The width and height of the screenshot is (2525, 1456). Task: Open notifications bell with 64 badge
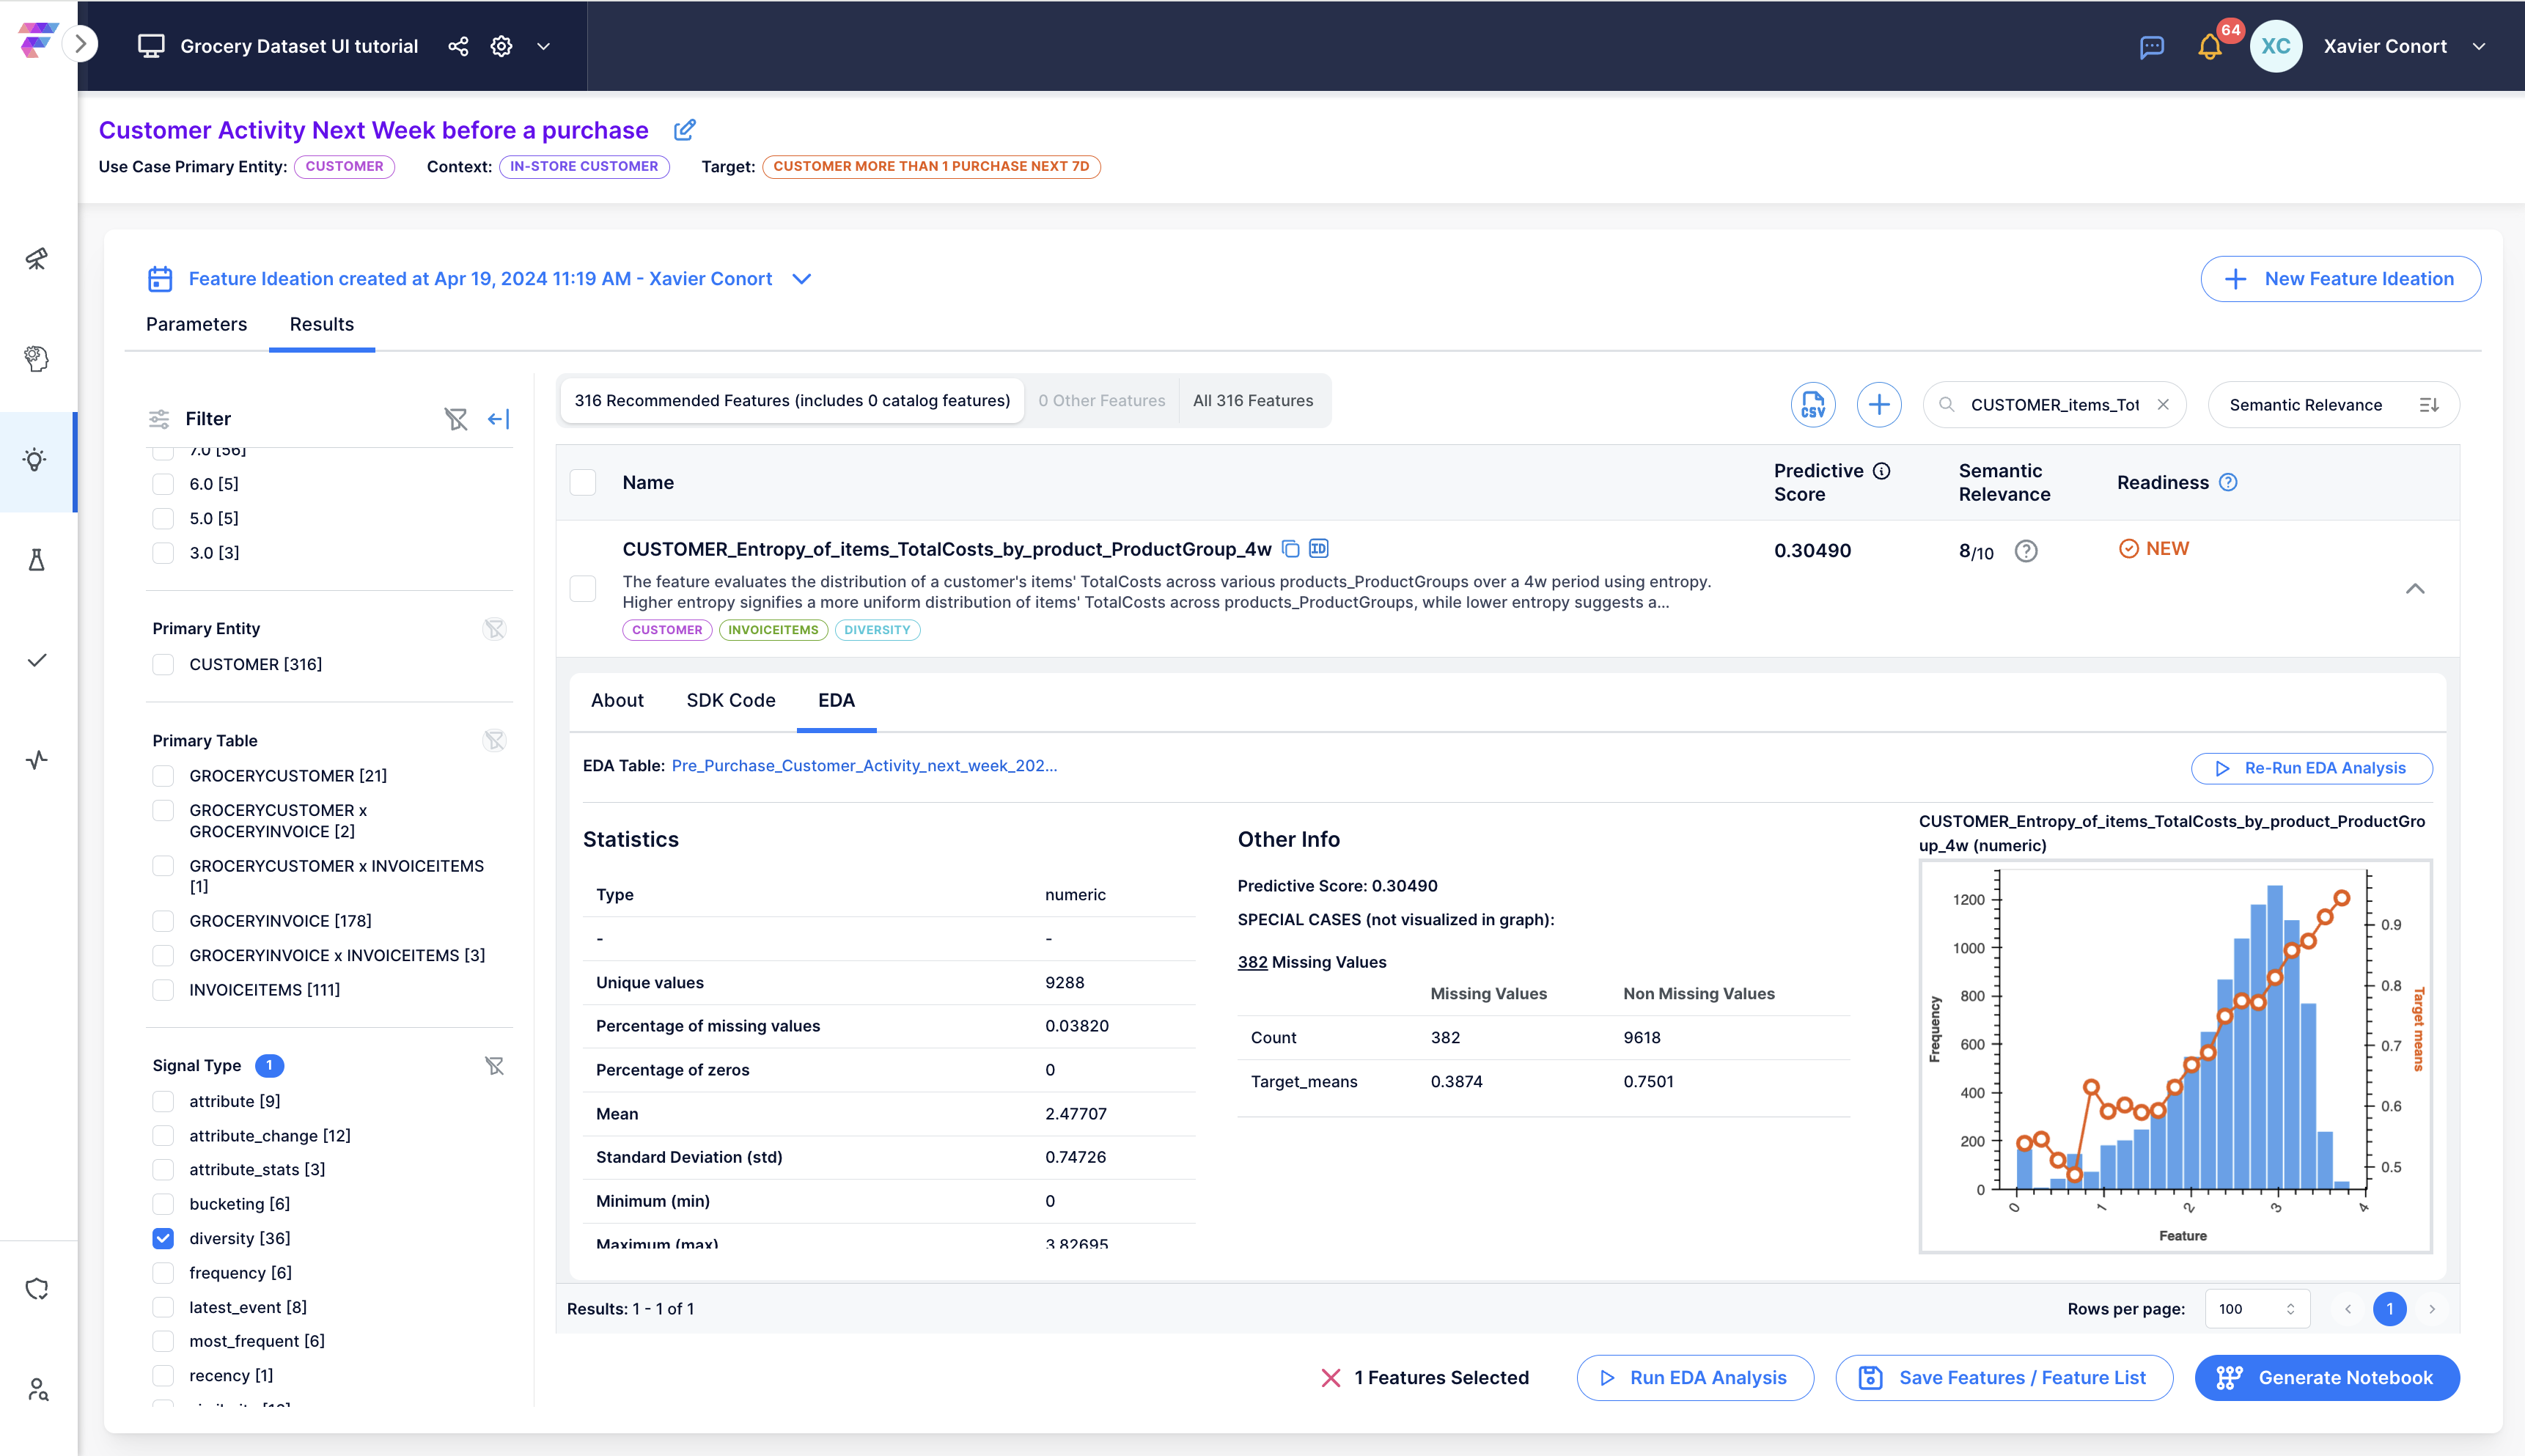pyautogui.click(x=2210, y=47)
